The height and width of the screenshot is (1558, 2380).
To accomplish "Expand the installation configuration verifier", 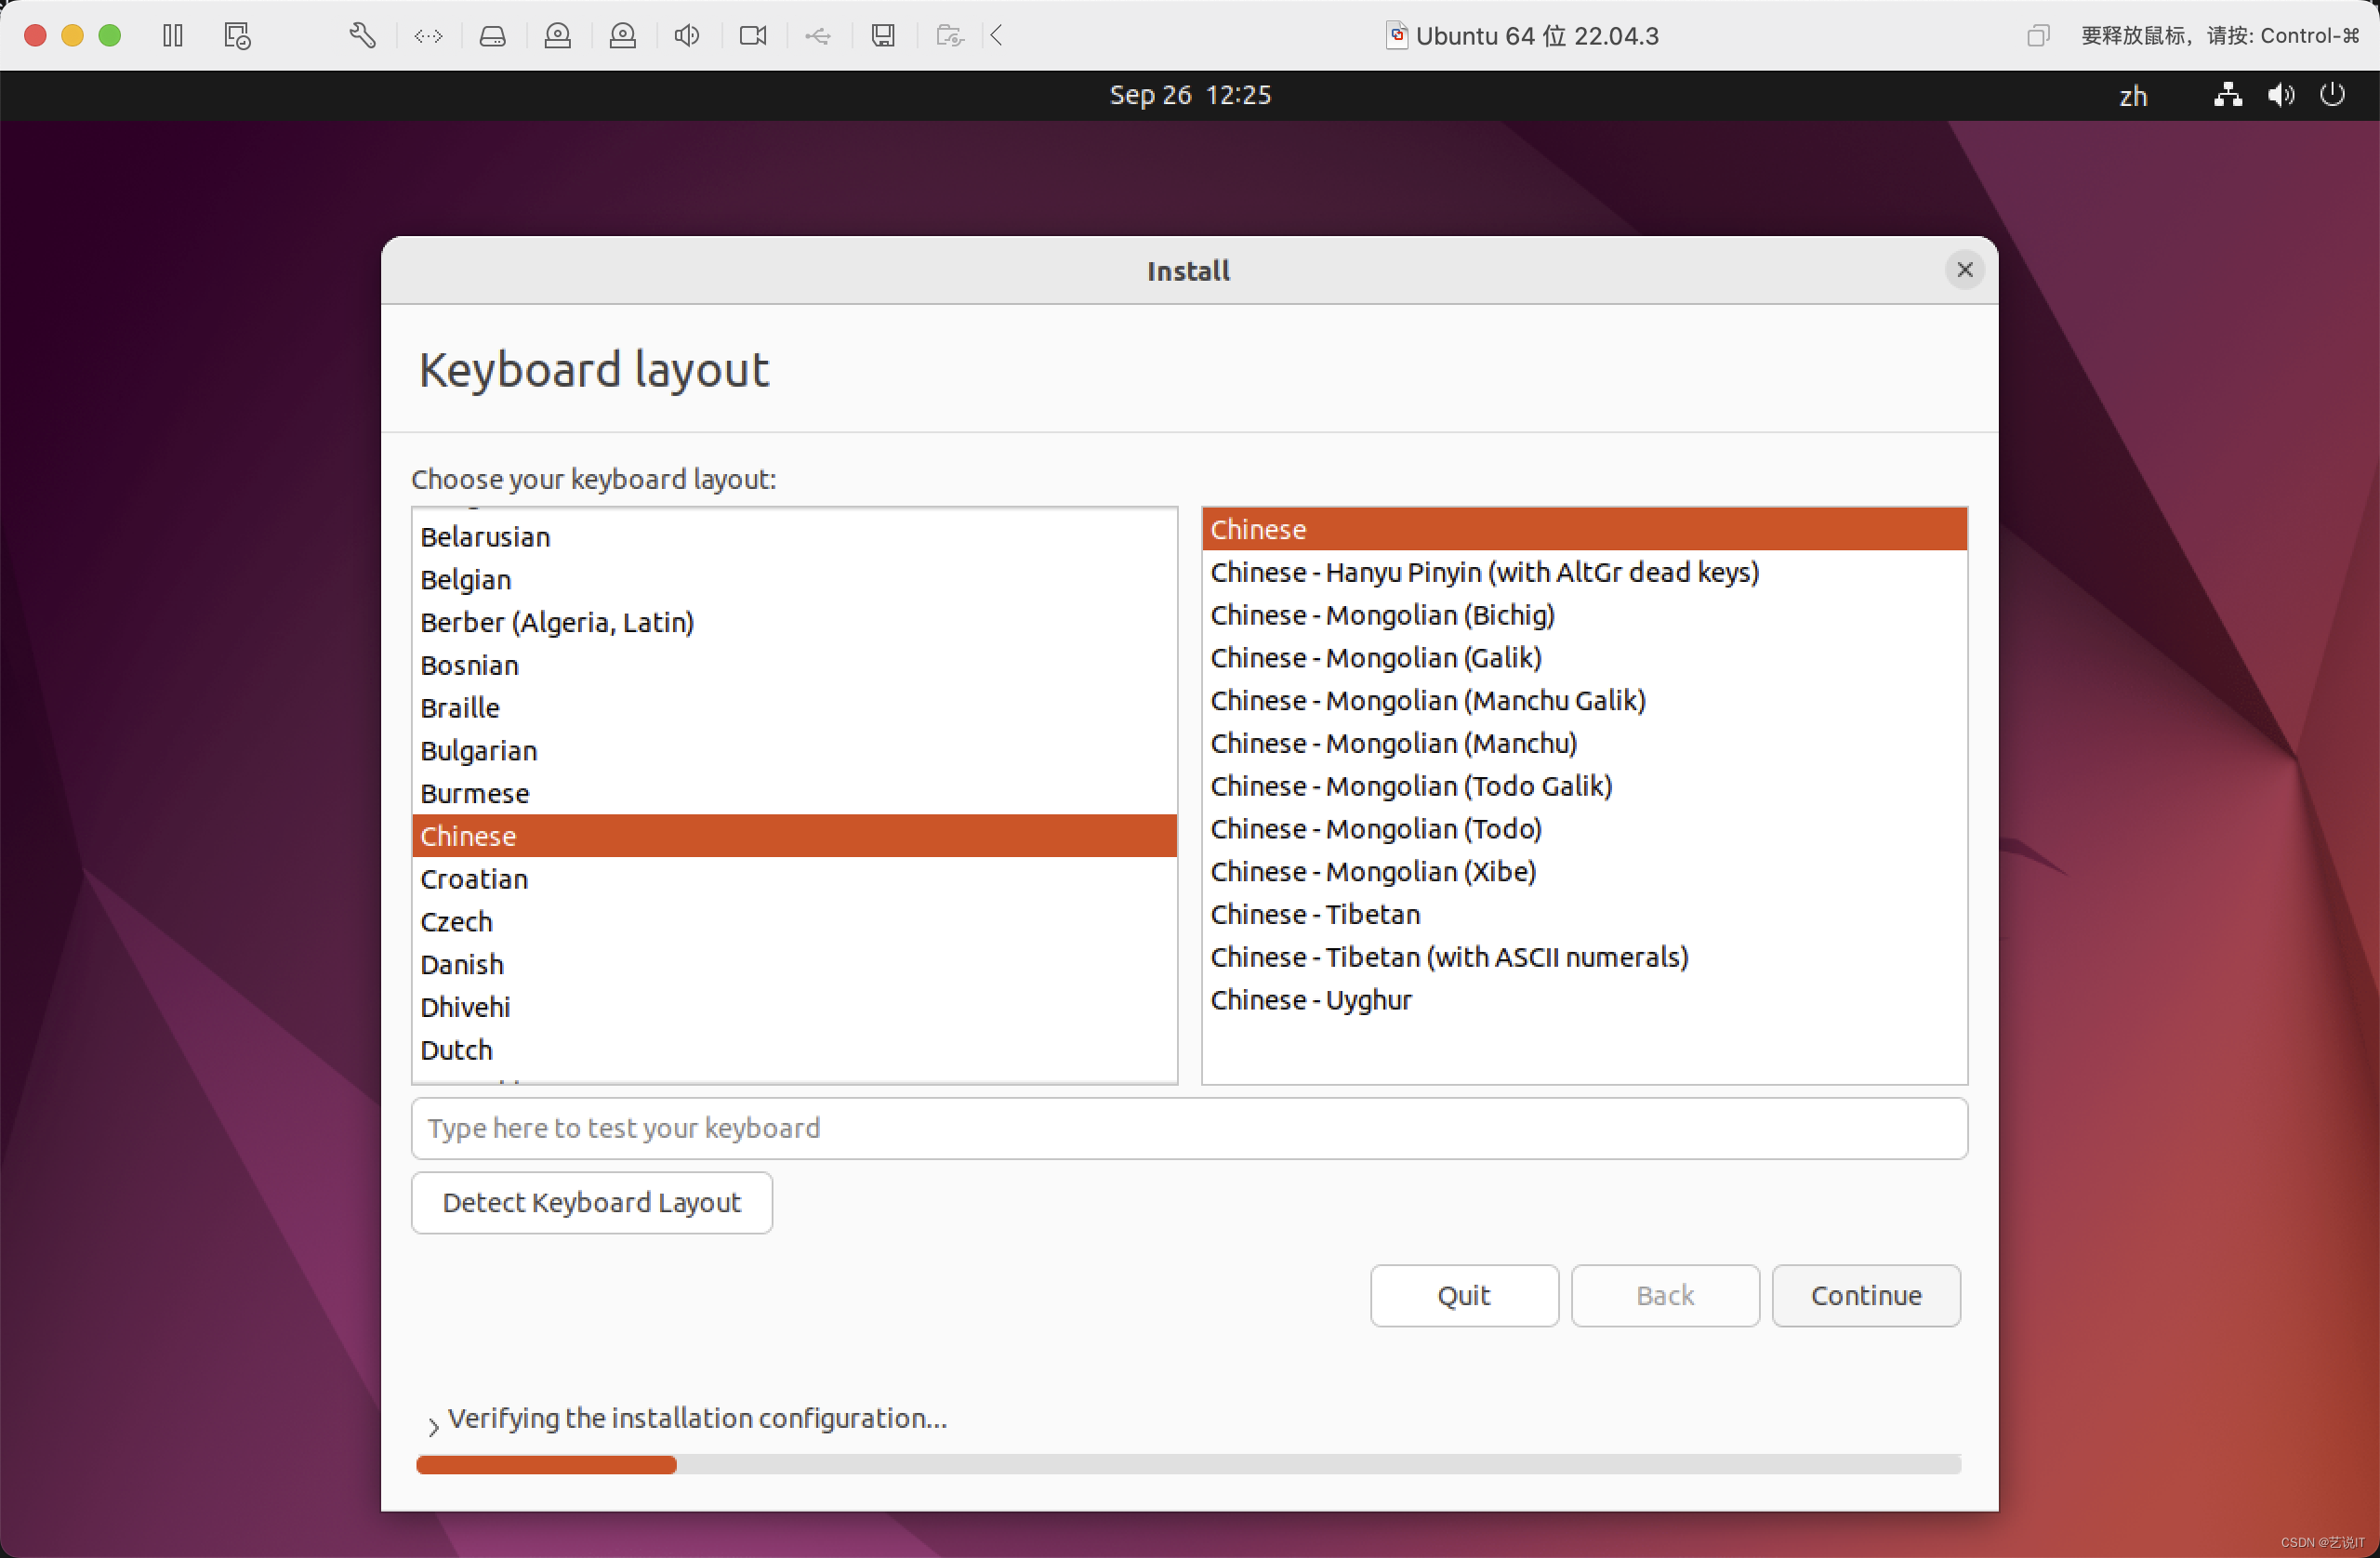I will (430, 1420).
